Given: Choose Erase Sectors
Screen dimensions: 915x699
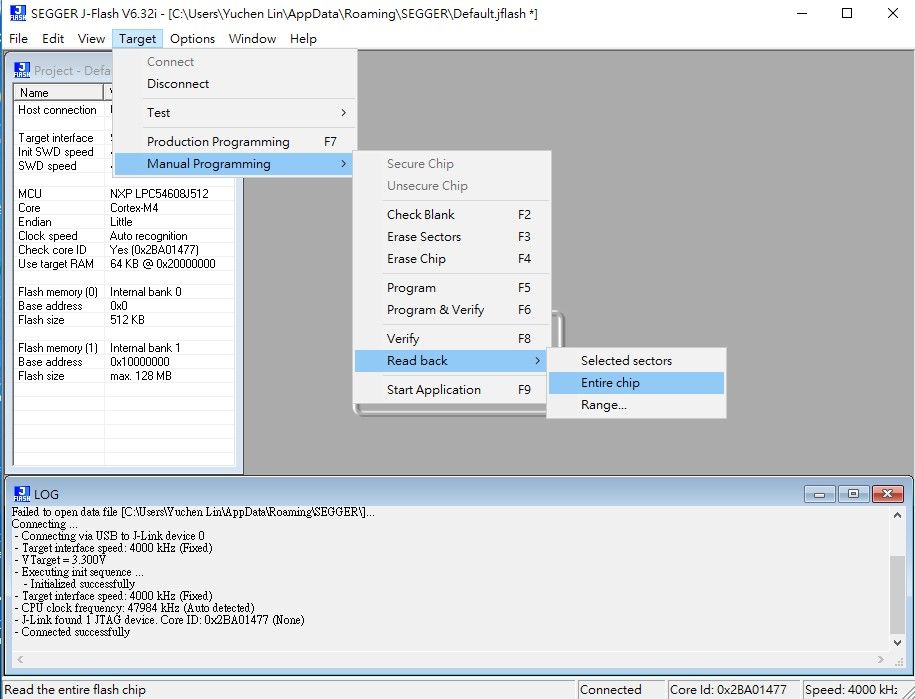Looking at the screenshot, I should coord(452,237).
